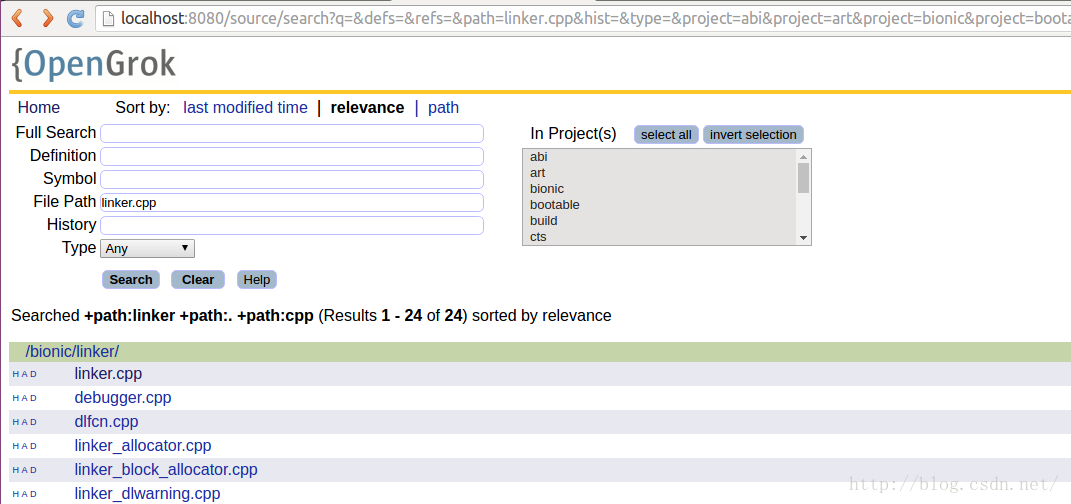The image size is (1071, 504).
Task: Click the project list scroll down arrow
Action: tap(803, 238)
